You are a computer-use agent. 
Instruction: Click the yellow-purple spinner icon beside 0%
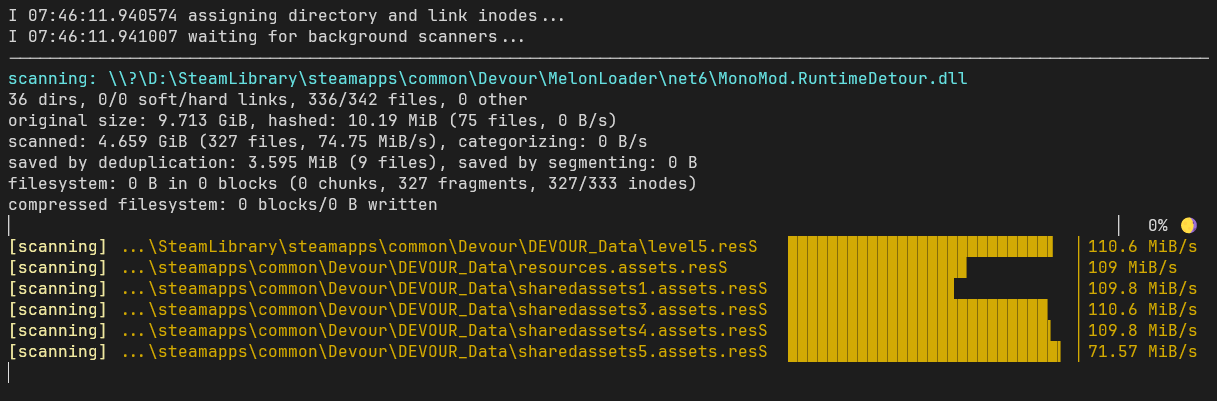pyautogui.click(x=1188, y=225)
